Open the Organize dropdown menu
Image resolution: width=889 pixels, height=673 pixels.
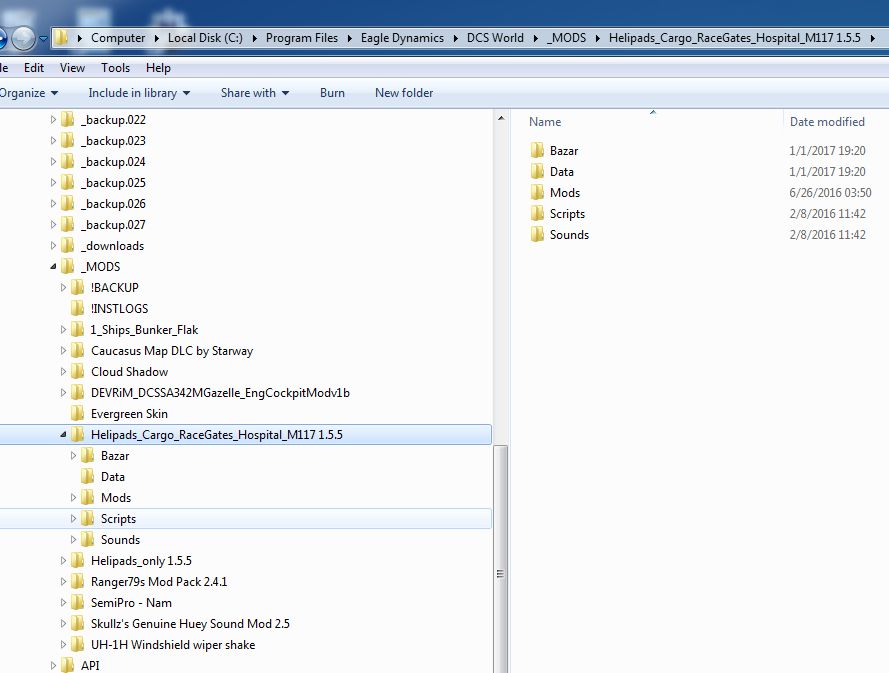(28, 93)
